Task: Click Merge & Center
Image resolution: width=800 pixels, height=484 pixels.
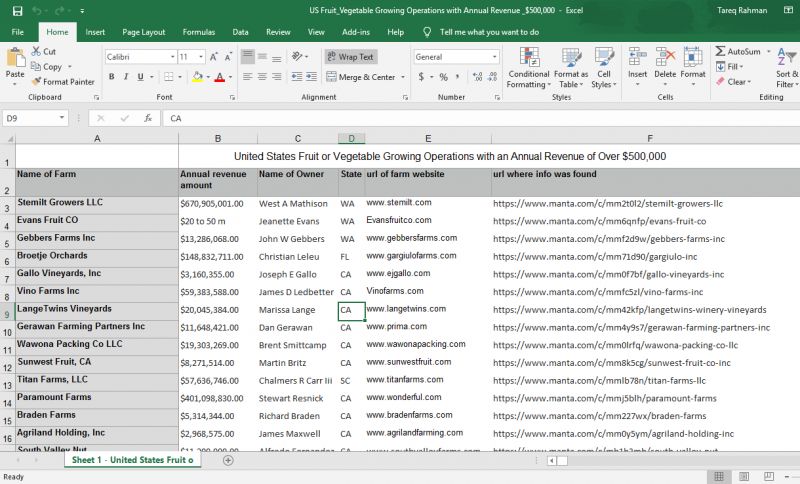Action: 361,77
